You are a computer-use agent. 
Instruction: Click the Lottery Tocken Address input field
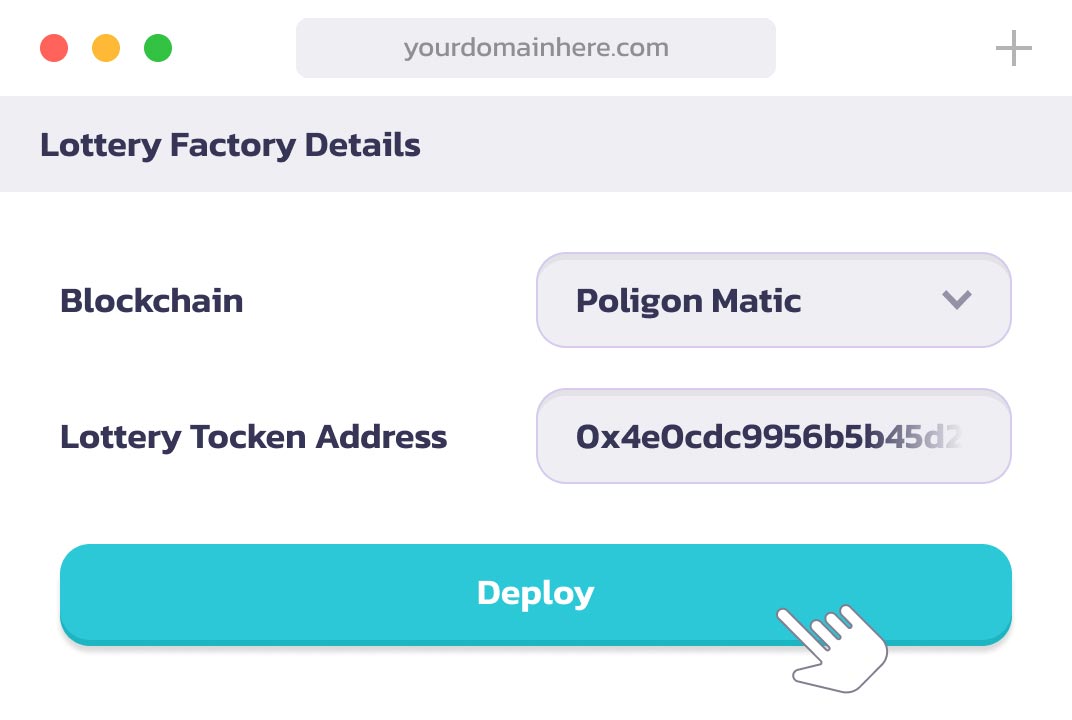(773, 436)
